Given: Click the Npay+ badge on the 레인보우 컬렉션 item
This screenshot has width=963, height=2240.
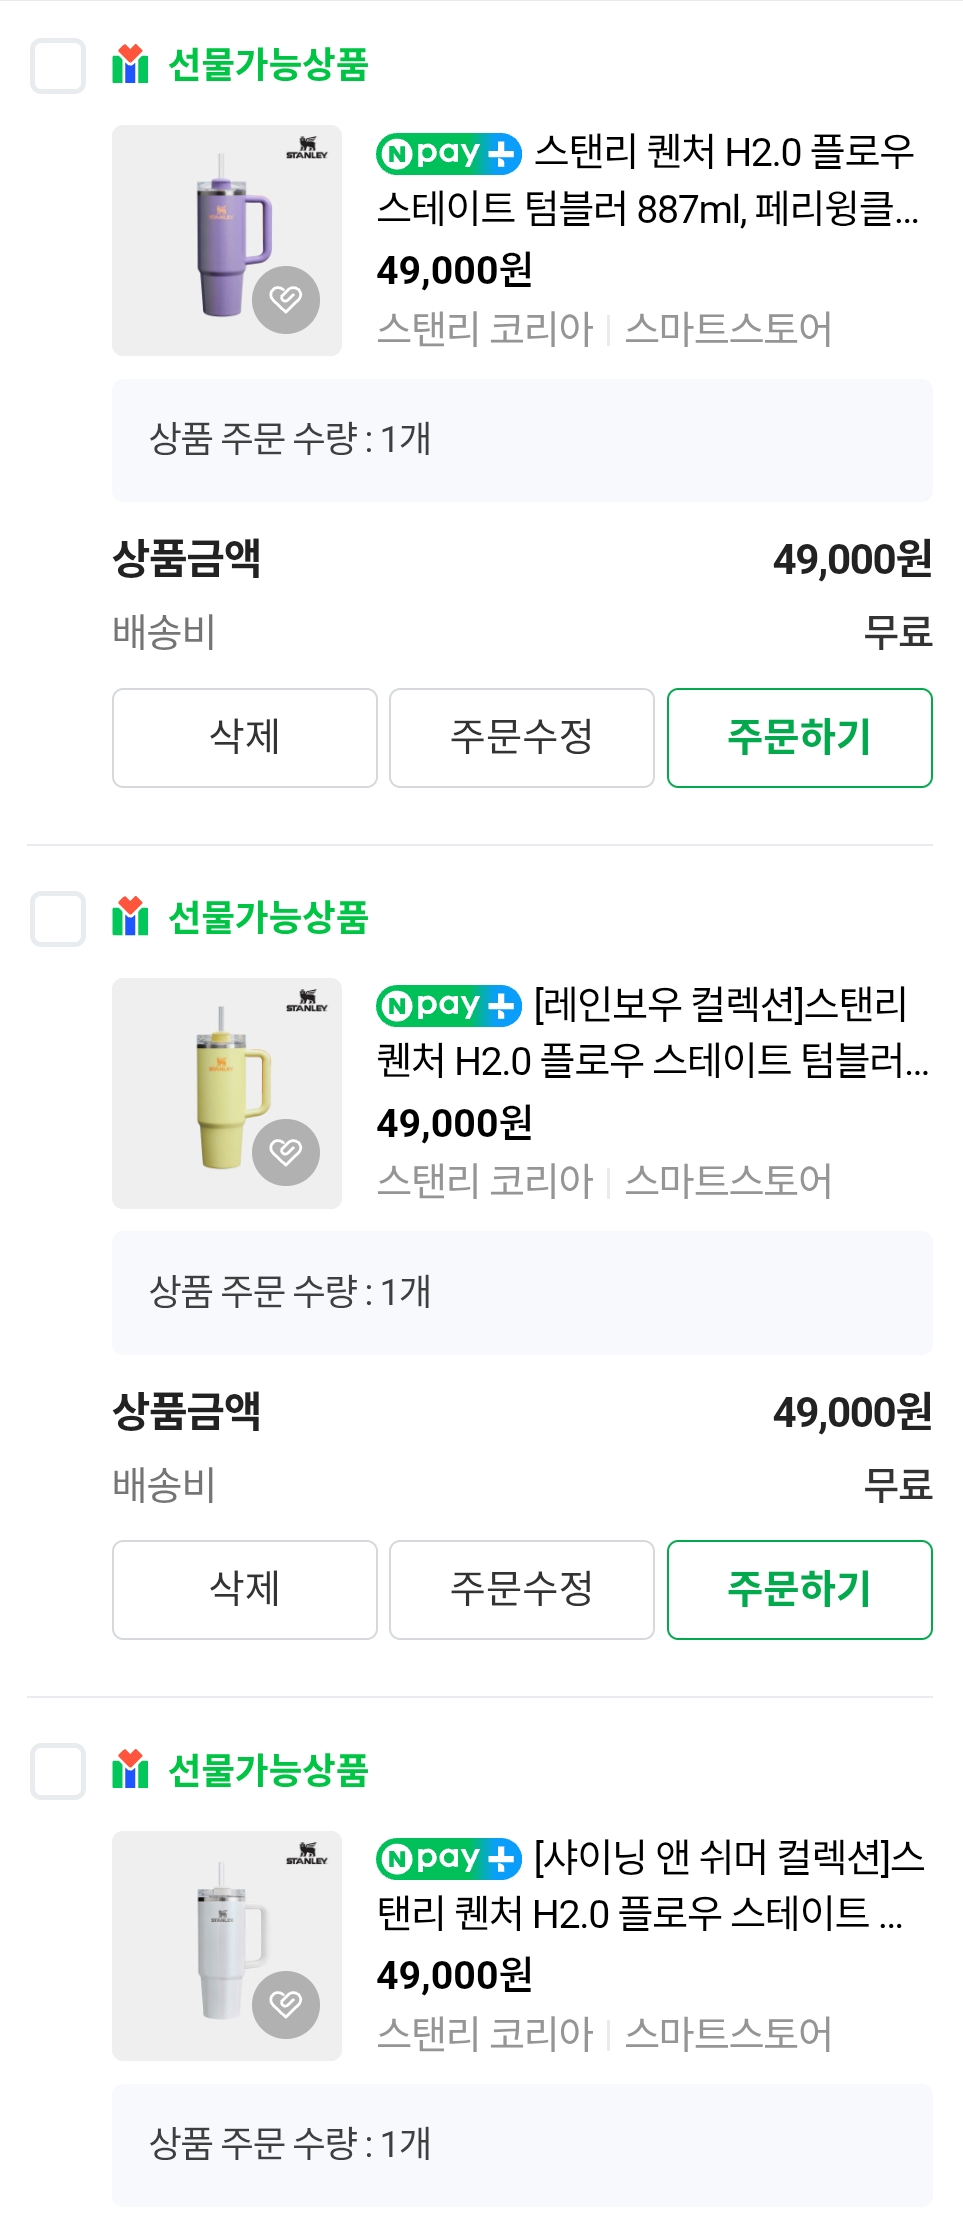Looking at the screenshot, I should [x=449, y=1006].
